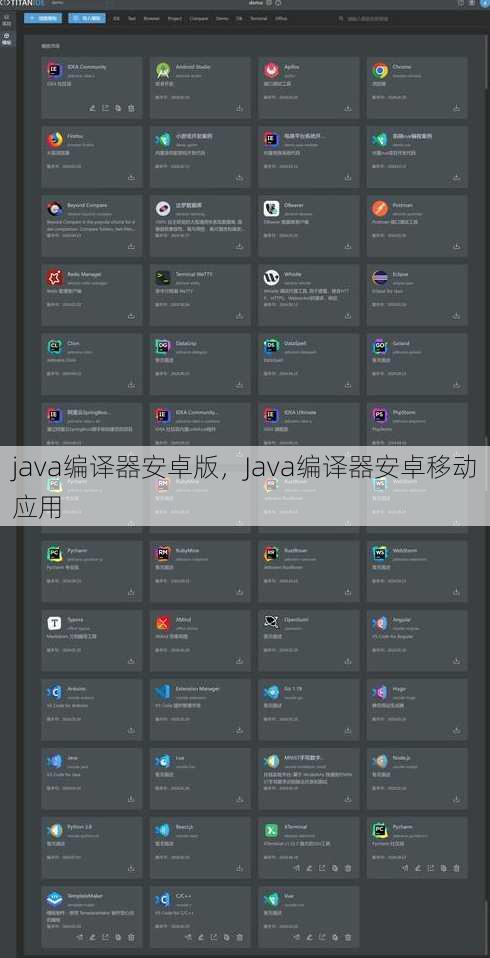Image resolution: width=490 pixels, height=958 pixels.
Task: Download the Android Studio template
Action: pos(240,108)
